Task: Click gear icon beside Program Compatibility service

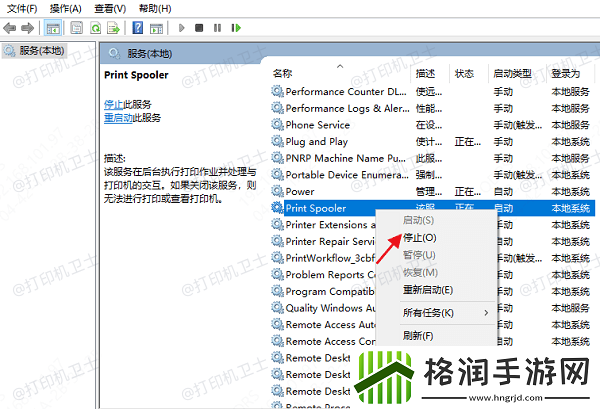Action: [x=277, y=291]
